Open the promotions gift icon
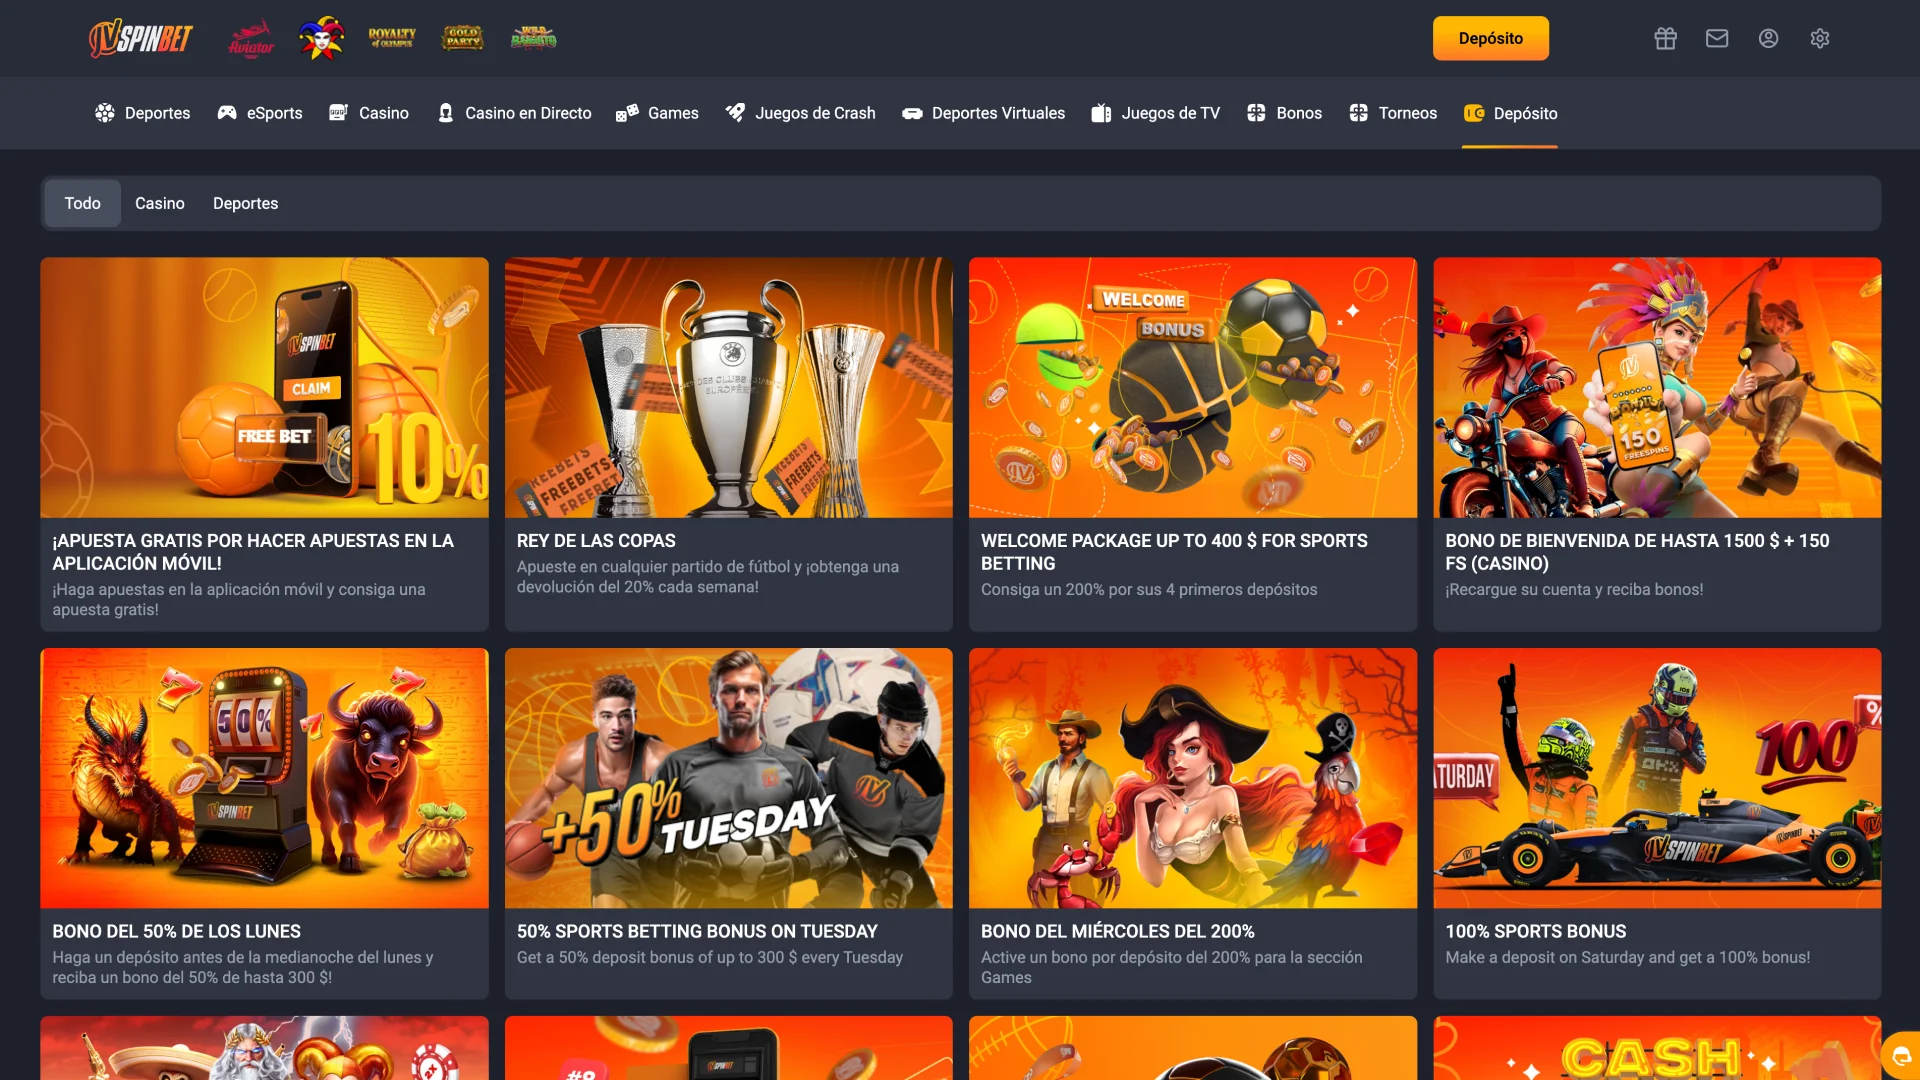 (1665, 38)
